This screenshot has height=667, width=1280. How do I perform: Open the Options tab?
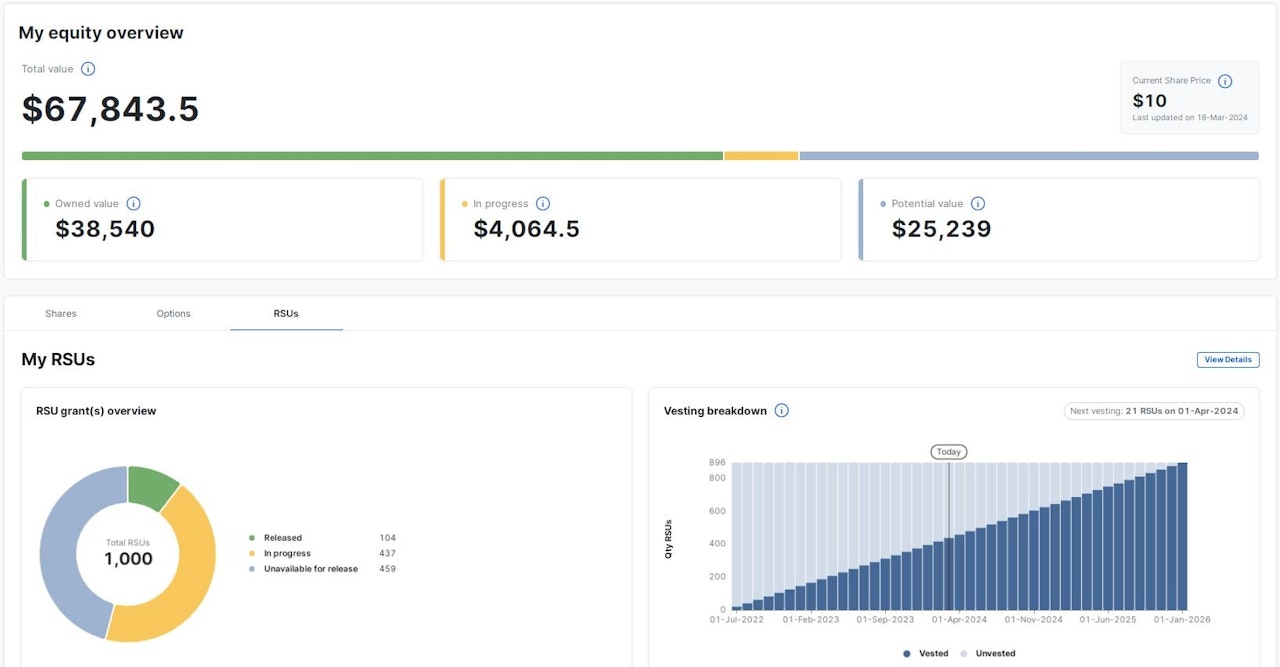(x=173, y=314)
